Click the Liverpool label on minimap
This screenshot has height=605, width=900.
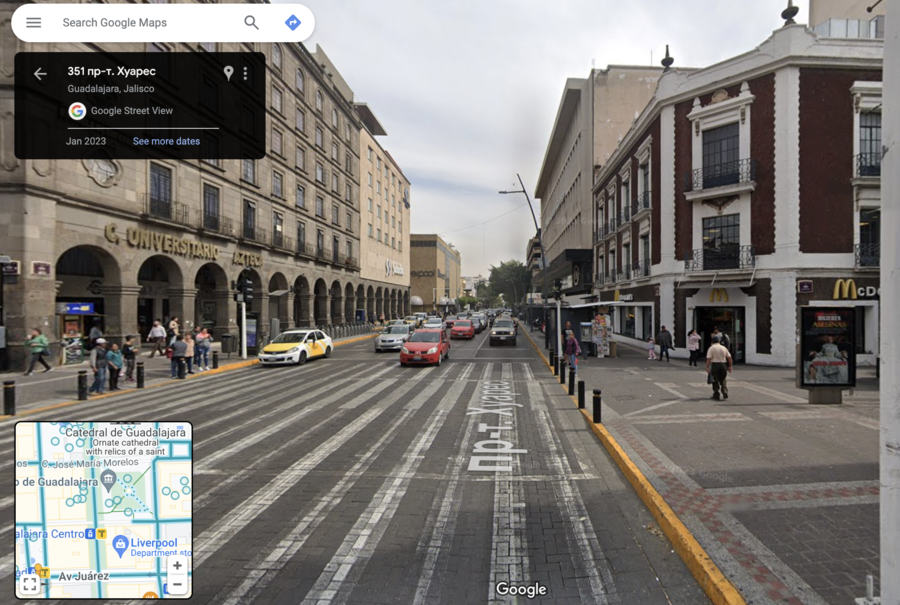pyautogui.click(x=154, y=542)
